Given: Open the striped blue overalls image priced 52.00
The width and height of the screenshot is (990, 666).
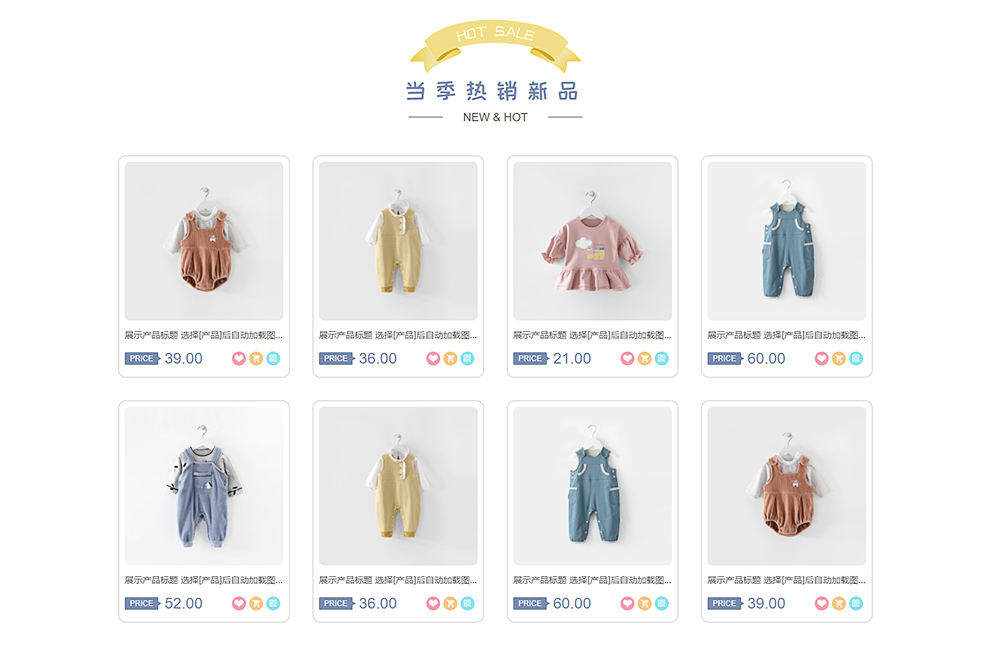Looking at the screenshot, I should [204, 486].
